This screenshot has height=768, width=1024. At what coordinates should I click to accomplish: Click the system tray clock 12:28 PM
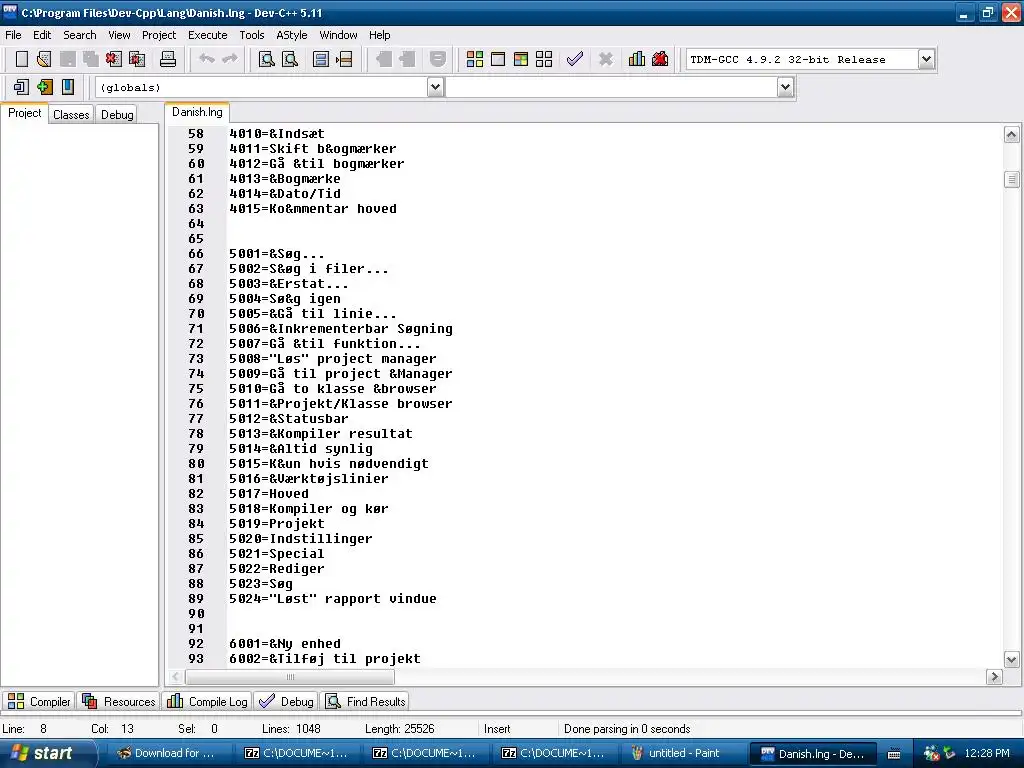(987, 753)
